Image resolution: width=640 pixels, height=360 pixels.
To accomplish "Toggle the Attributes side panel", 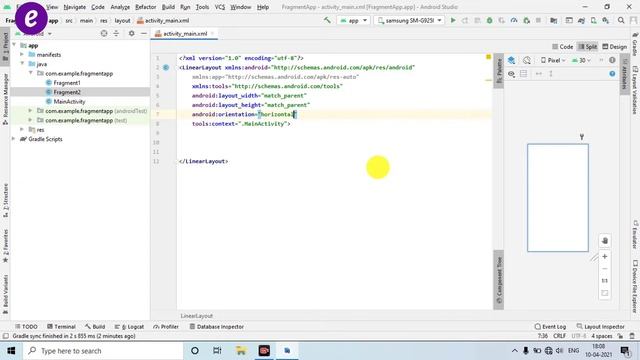I will pyautogui.click(x=624, y=74).
